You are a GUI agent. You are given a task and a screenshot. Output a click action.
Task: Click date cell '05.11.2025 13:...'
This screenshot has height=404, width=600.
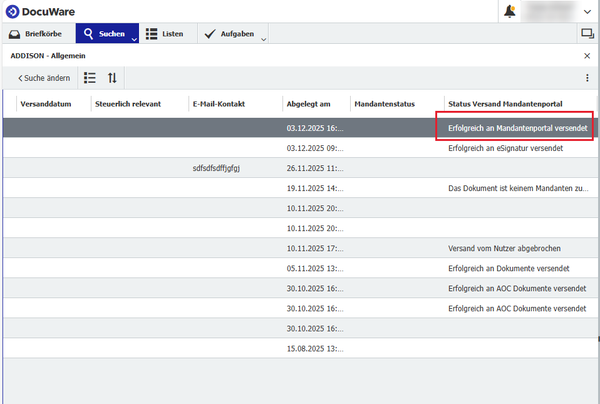click(x=315, y=269)
